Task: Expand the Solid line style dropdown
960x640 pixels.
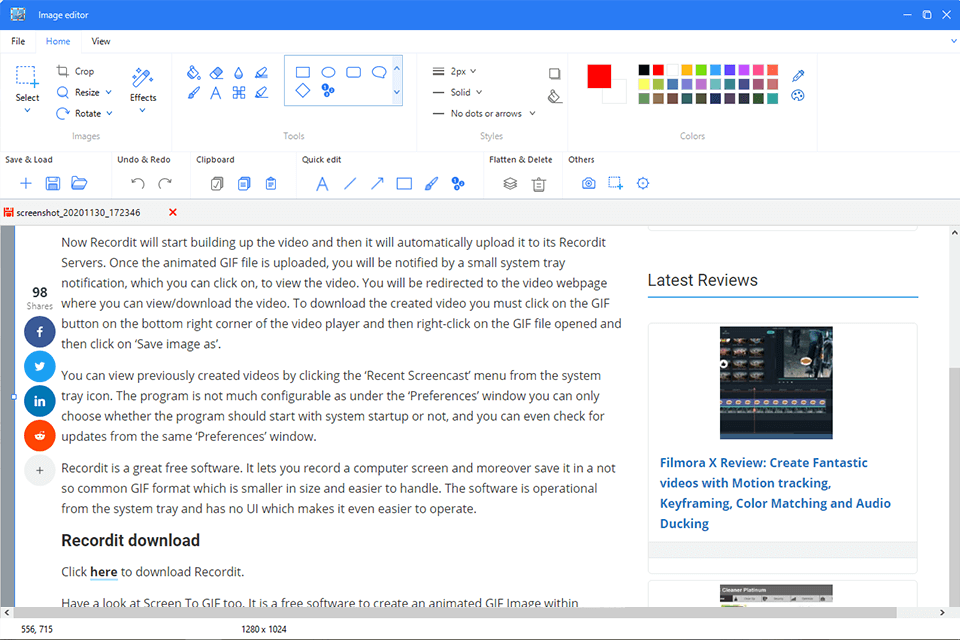Action: 479,92
